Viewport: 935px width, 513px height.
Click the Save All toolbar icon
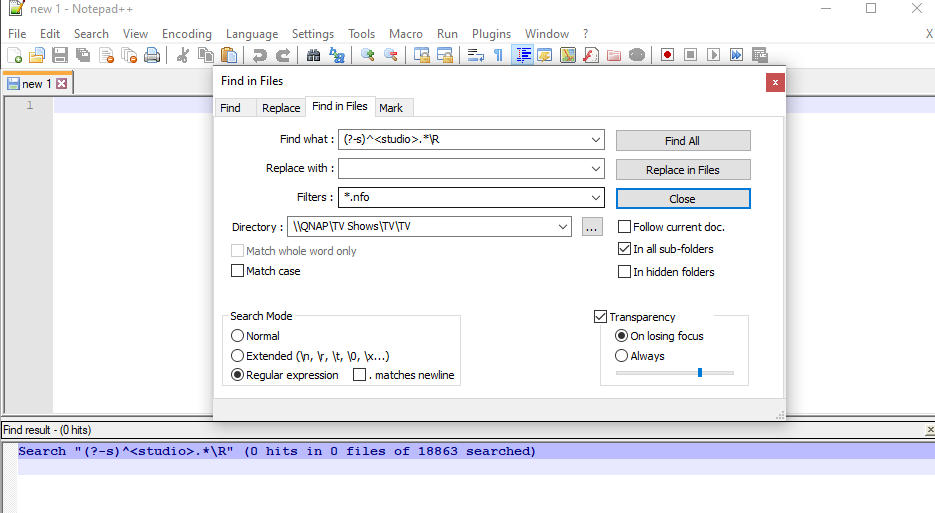[83, 55]
